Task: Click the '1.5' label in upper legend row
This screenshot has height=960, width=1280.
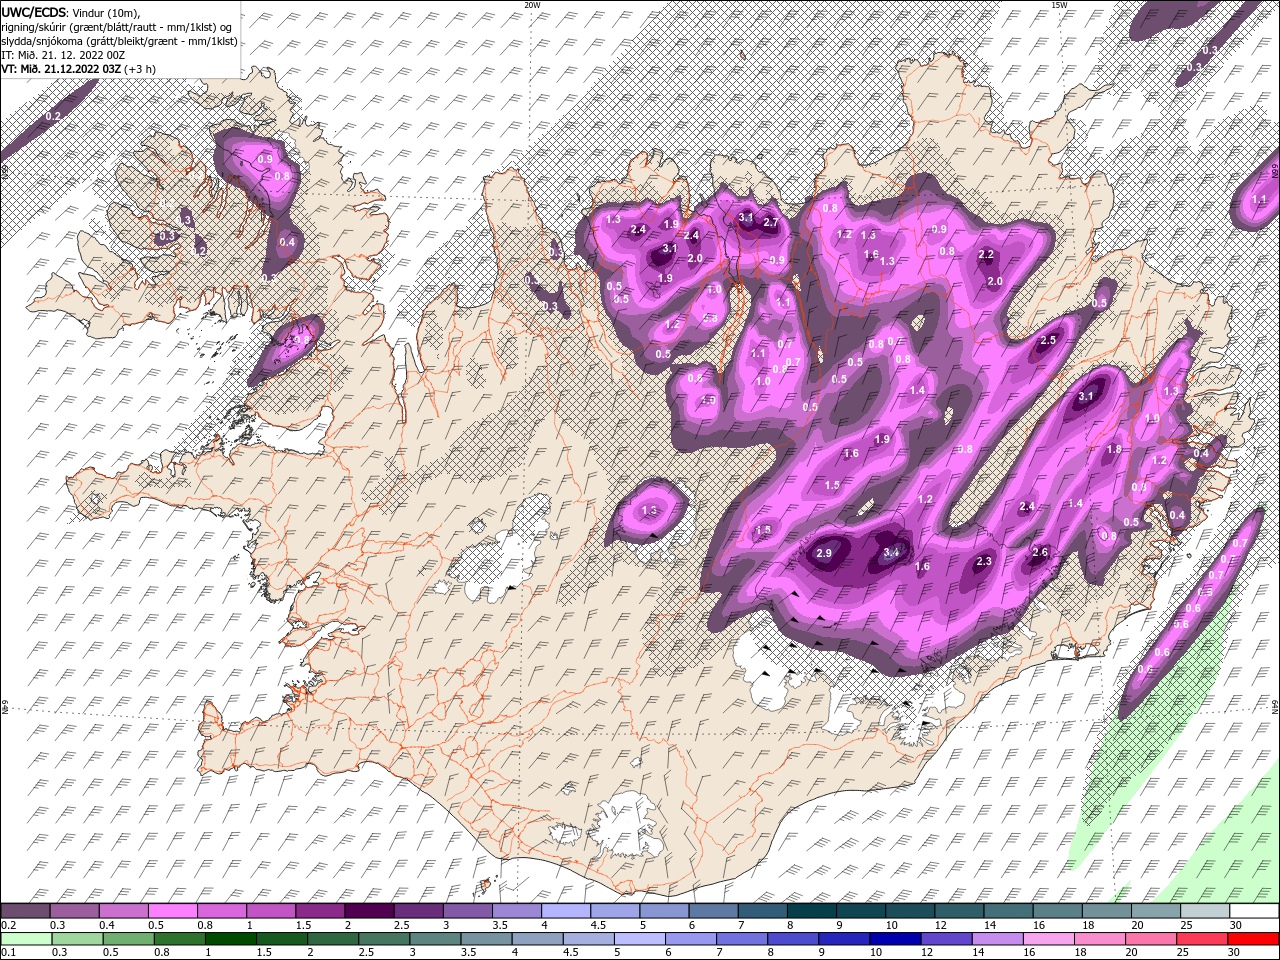Action: 303,925
